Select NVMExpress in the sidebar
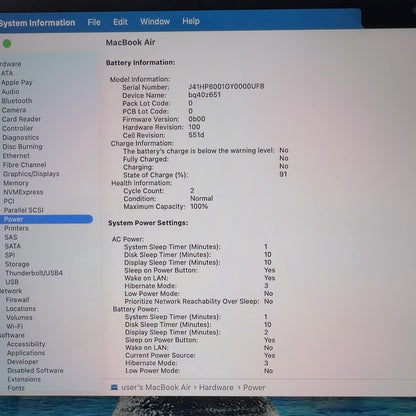416x416 pixels. tap(23, 192)
